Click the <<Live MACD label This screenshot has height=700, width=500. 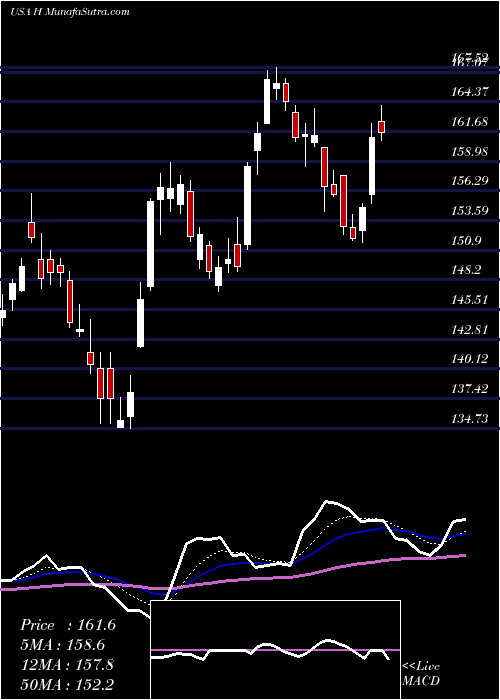point(421,673)
